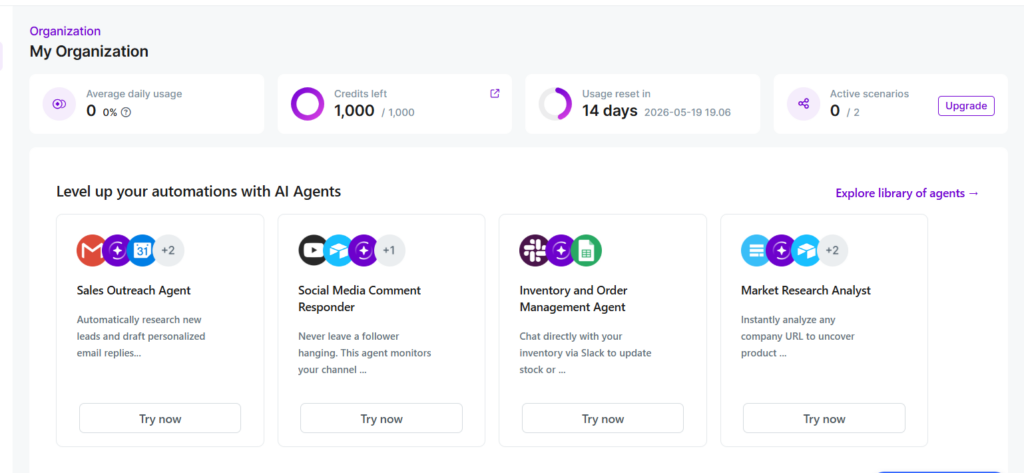
Task: Click the YouTube icon on Social Media Responder
Action: (313, 250)
